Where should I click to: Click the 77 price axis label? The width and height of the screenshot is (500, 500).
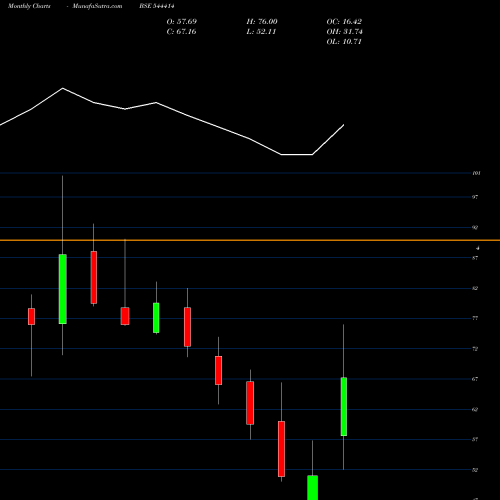click(x=475, y=318)
